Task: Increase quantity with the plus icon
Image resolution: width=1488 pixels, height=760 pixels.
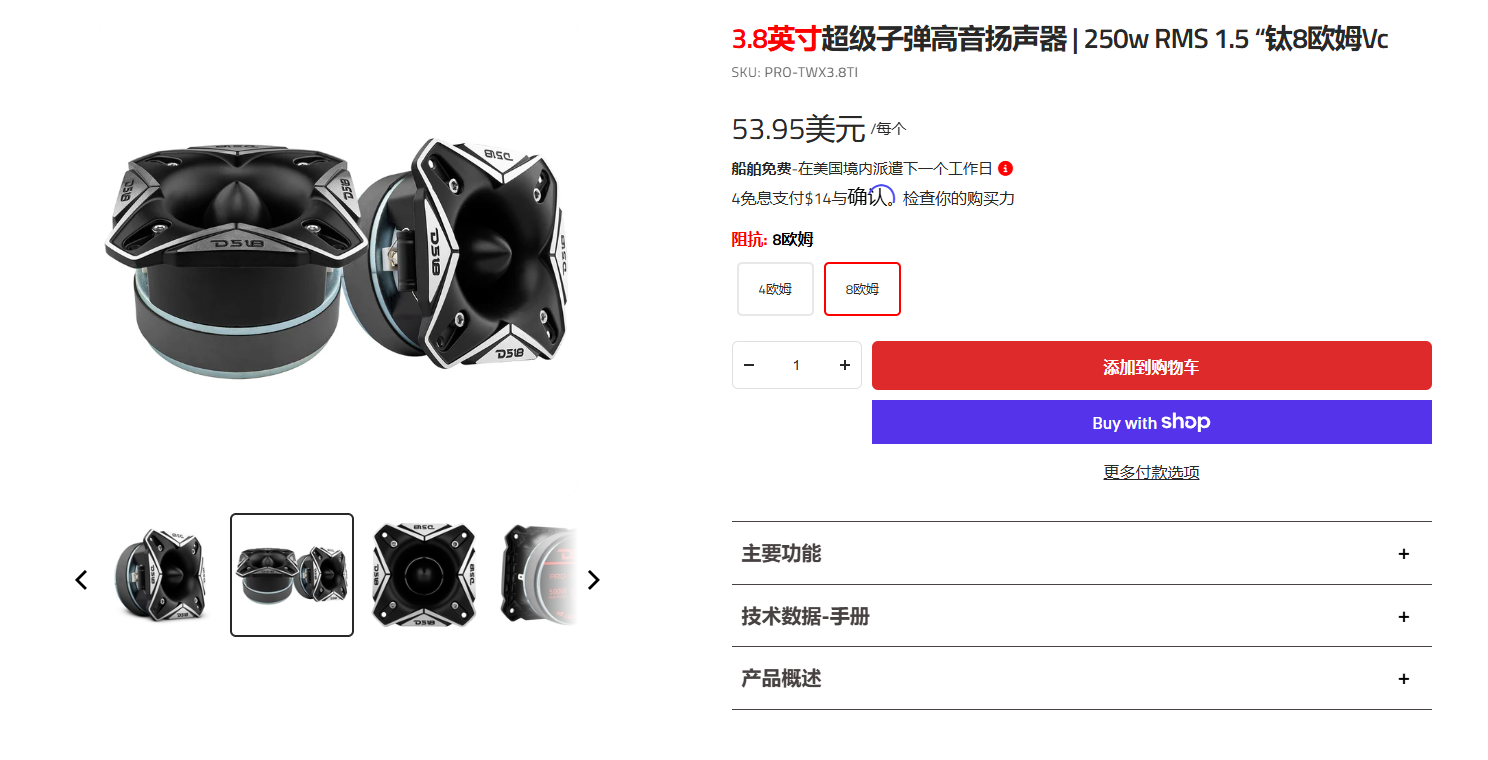Action: [x=845, y=365]
